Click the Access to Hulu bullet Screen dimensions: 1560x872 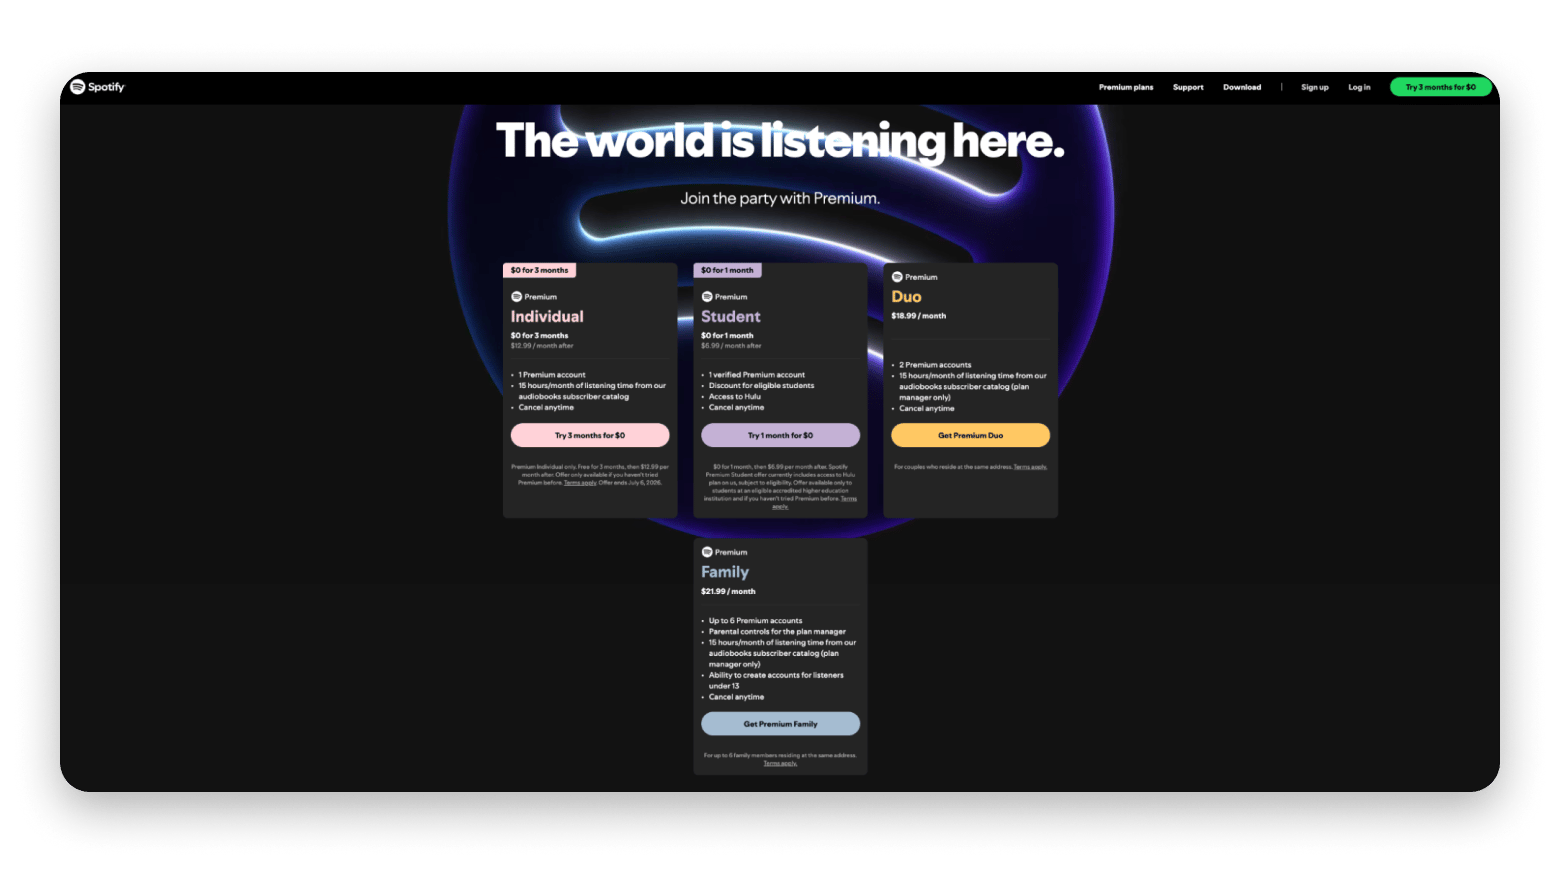click(x=735, y=397)
